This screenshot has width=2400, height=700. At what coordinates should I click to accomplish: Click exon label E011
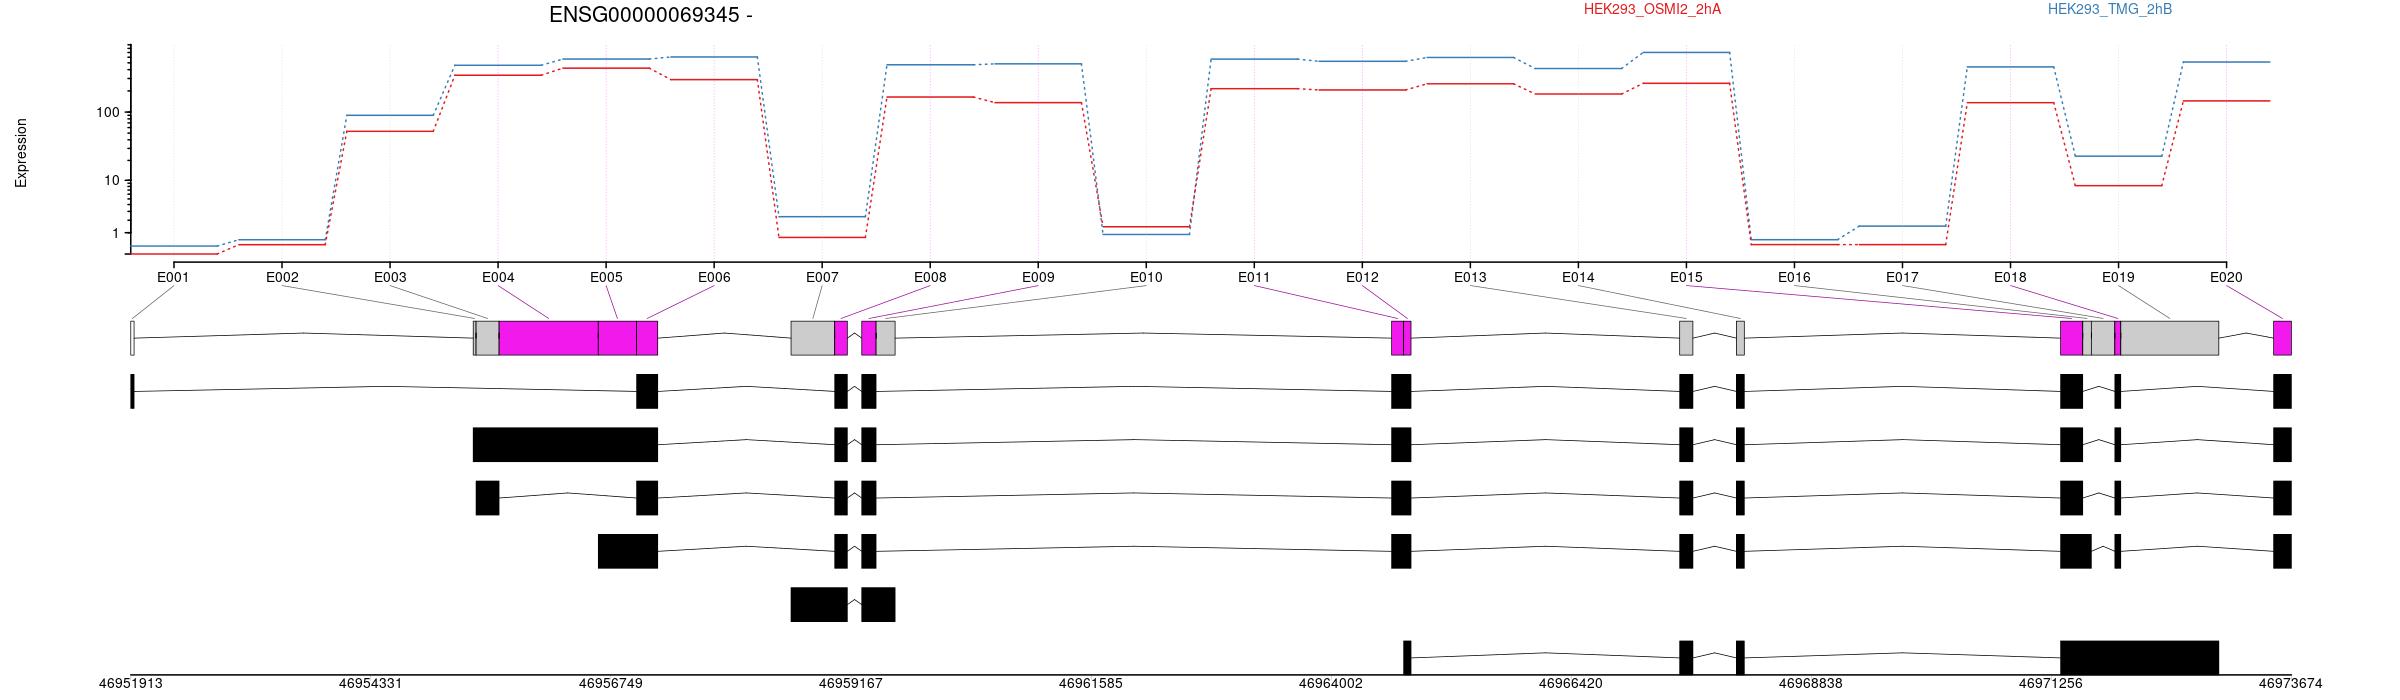click(1254, 277)
